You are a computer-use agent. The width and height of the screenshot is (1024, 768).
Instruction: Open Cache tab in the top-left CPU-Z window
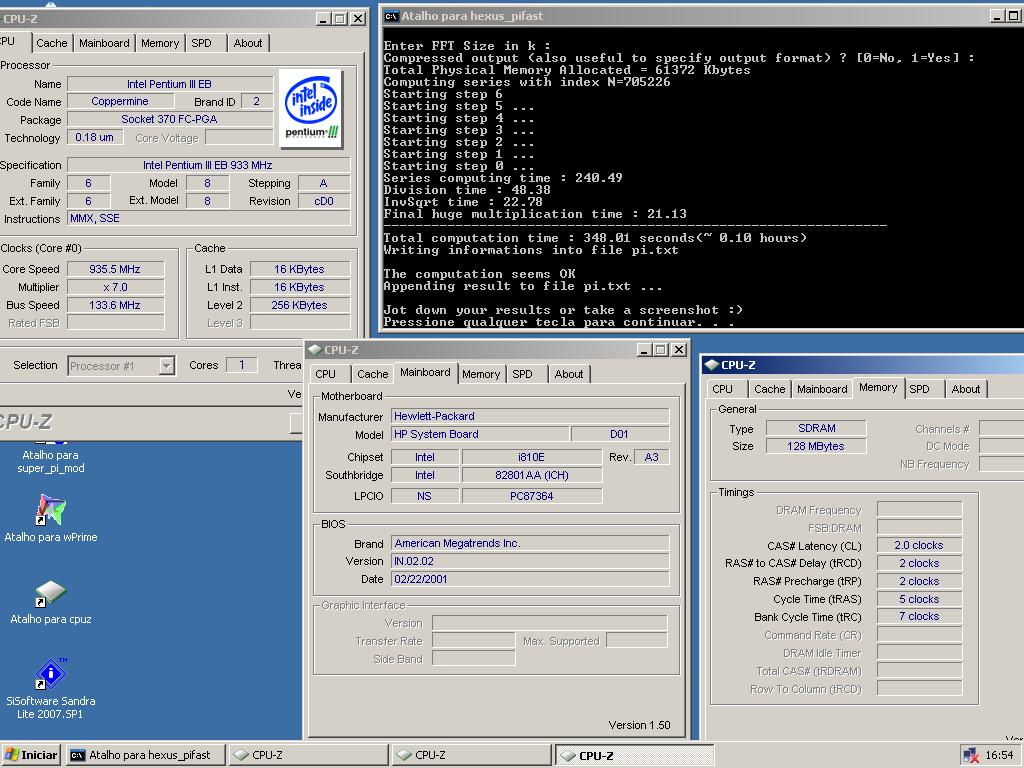click(x=52, y=43)
